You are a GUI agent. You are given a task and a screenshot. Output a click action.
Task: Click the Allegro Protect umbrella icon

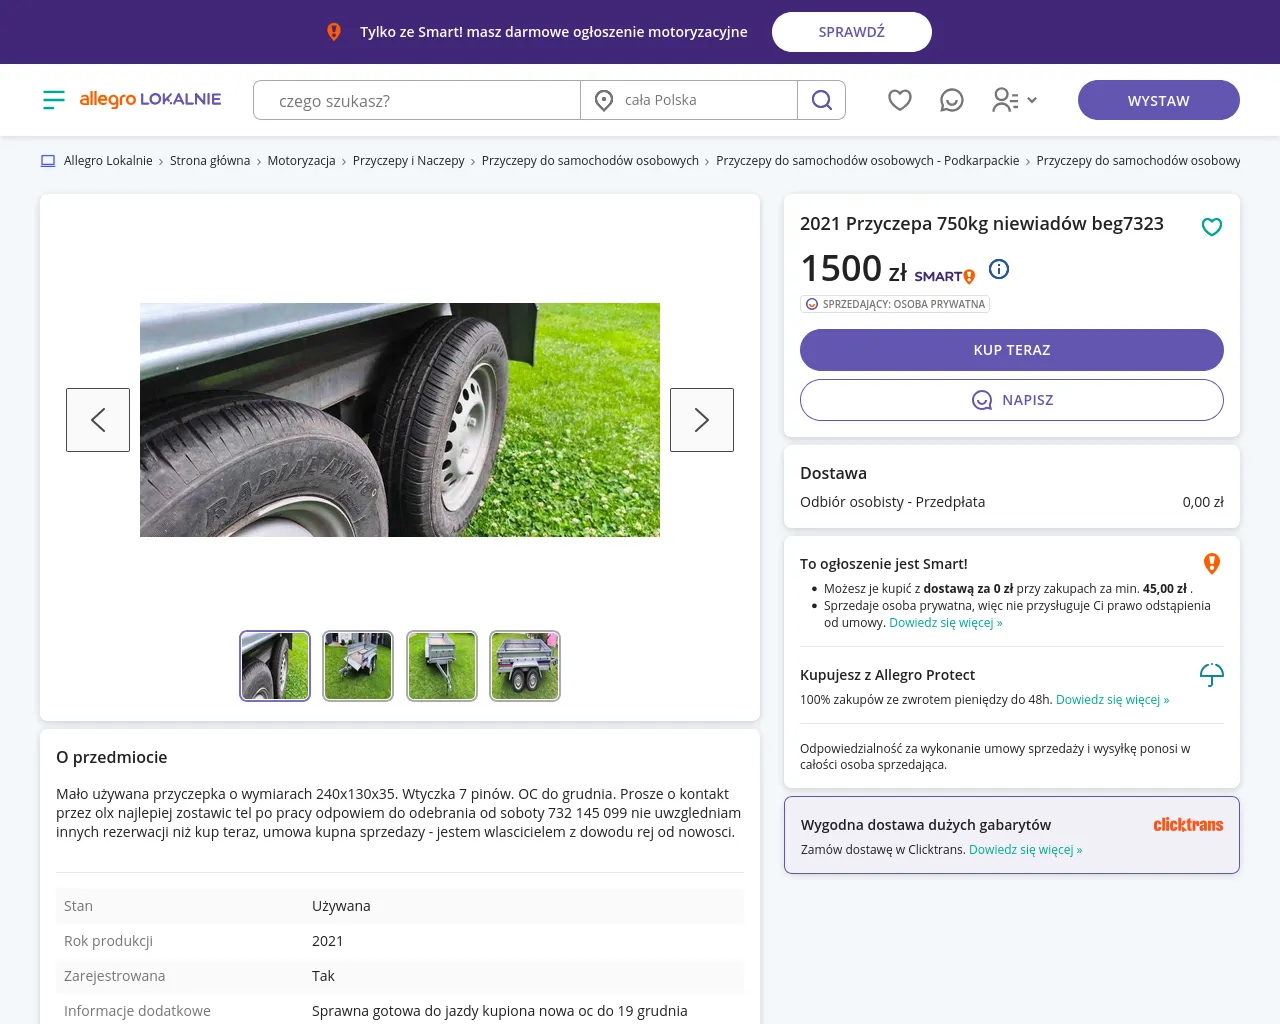[1212, 675]
